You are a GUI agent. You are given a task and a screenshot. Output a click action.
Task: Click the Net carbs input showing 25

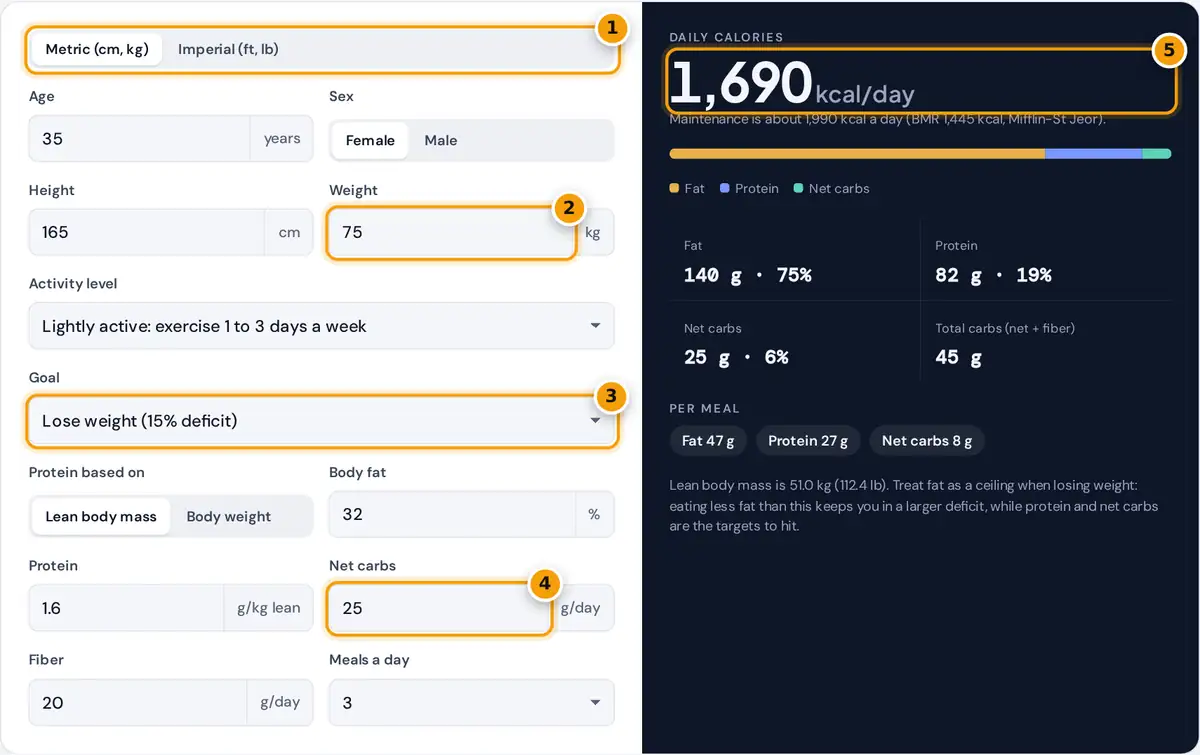(x=440, y=608)
